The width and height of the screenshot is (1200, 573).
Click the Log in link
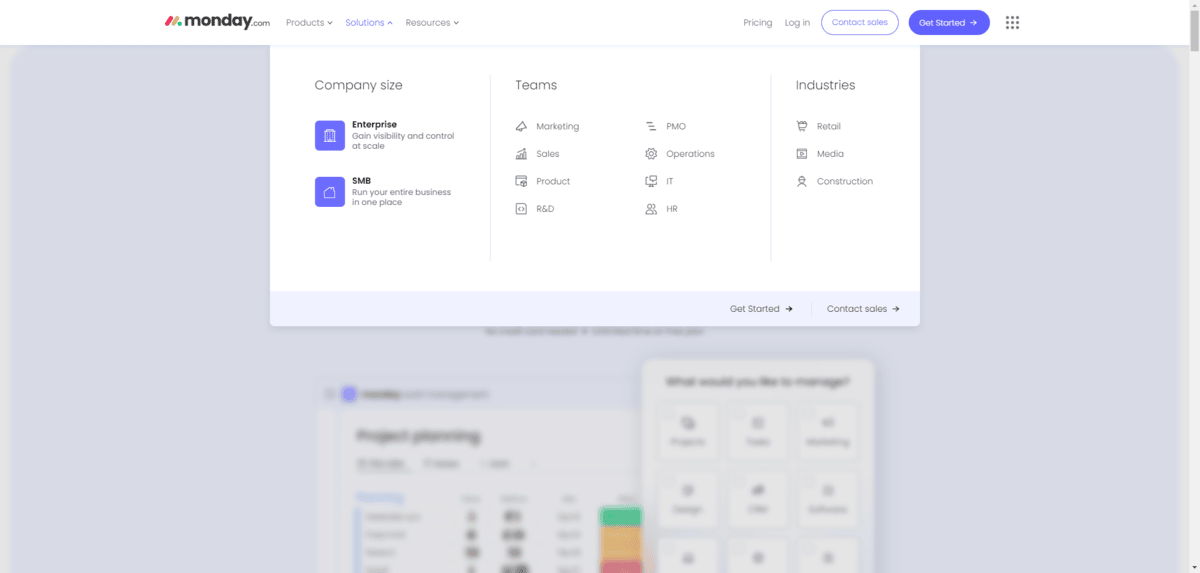click(797, 23)
